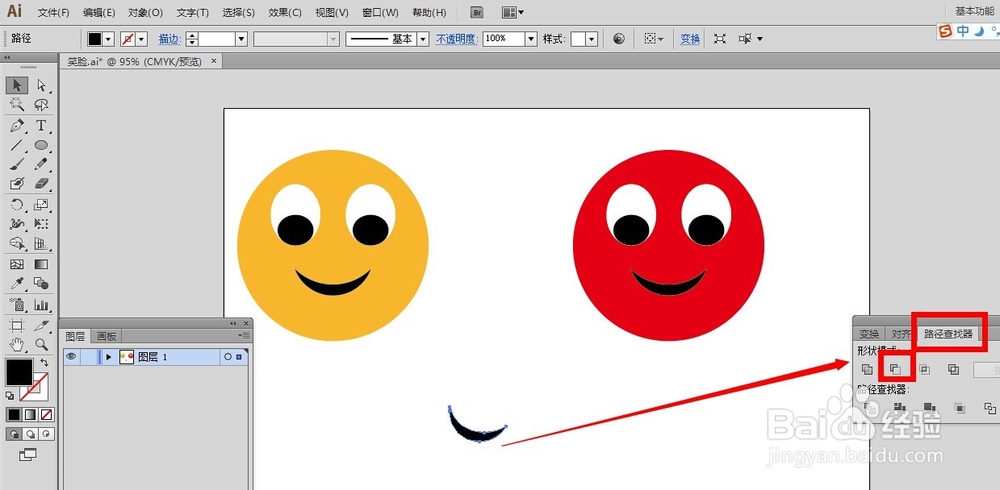Click Minus Front shape mode in Pathfinder
Image resolution: width=1000 pixels, height=490 pixels.
895,369
